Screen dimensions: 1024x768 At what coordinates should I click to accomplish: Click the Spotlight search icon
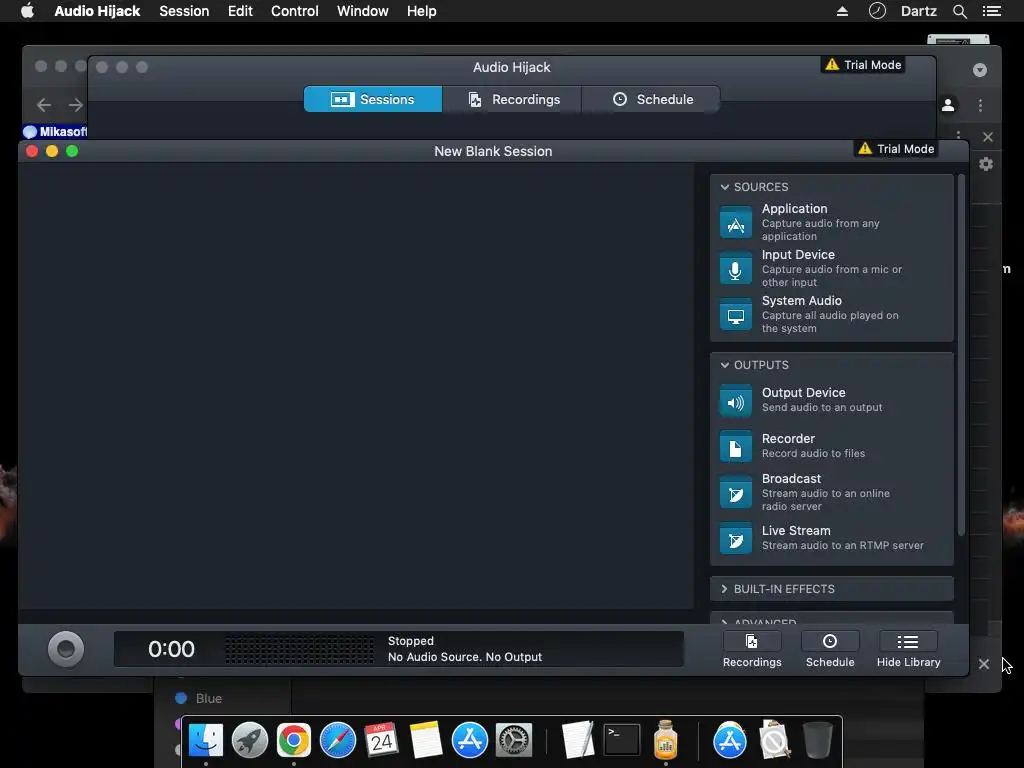tap(959, 11)
